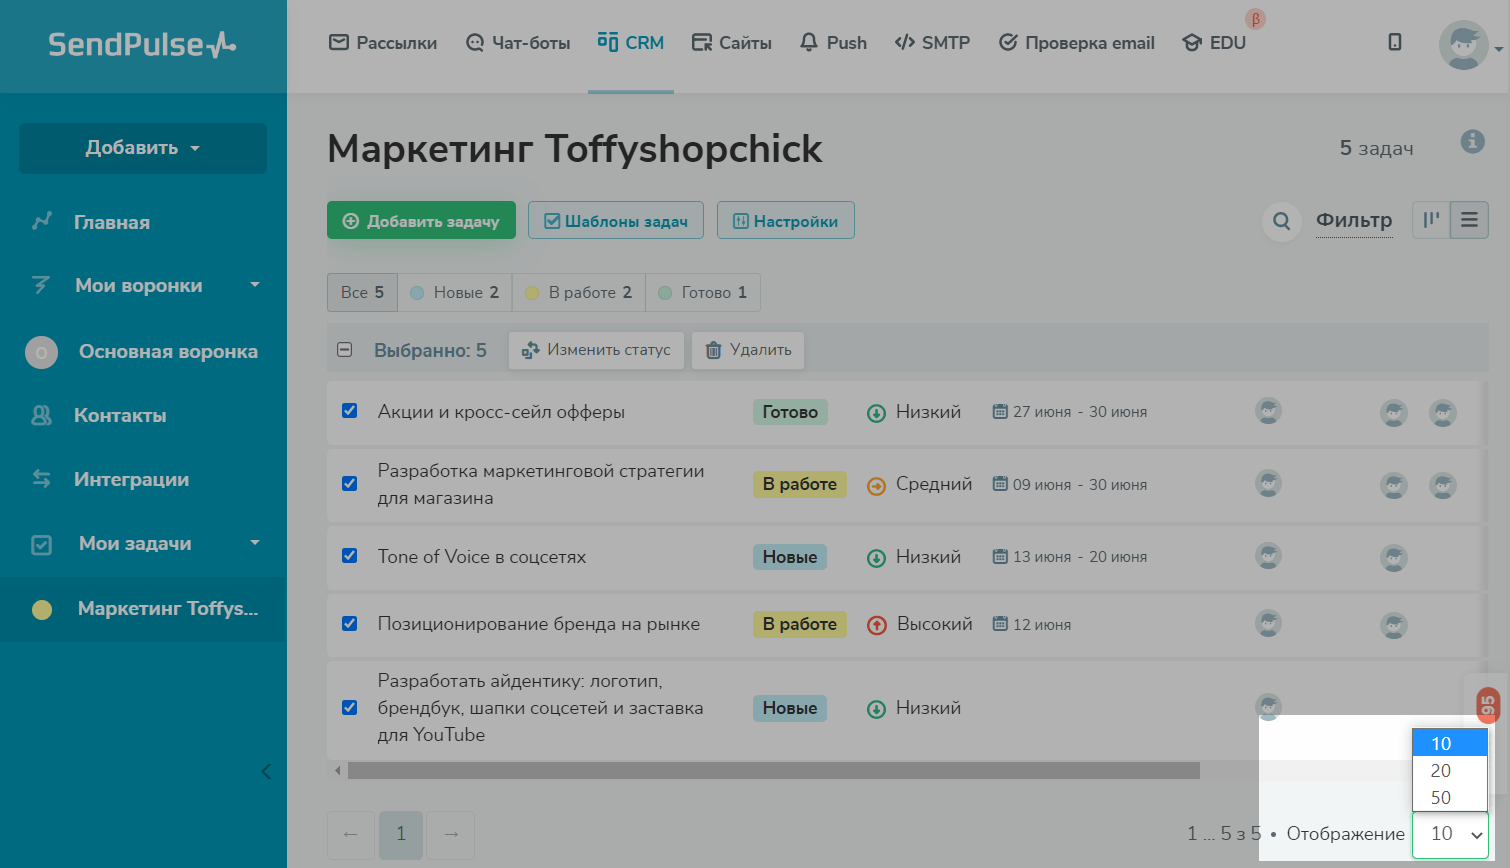Select 10 in page size list
Screen dimensions: 1510x868
click(x=1450, y=743)
